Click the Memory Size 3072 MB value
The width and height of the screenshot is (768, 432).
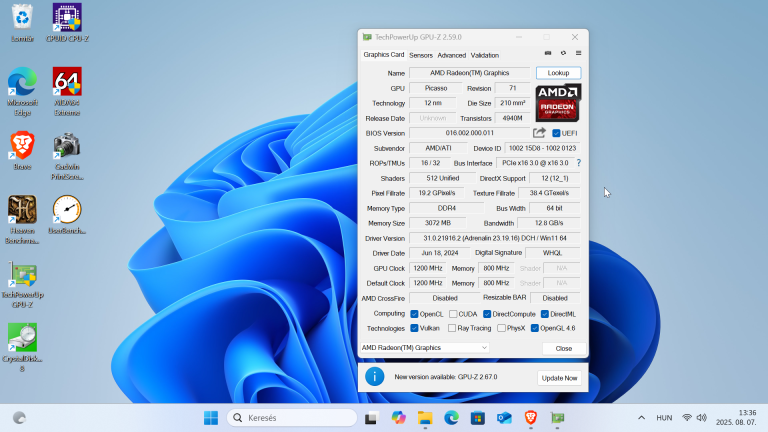tap(437, 223)
